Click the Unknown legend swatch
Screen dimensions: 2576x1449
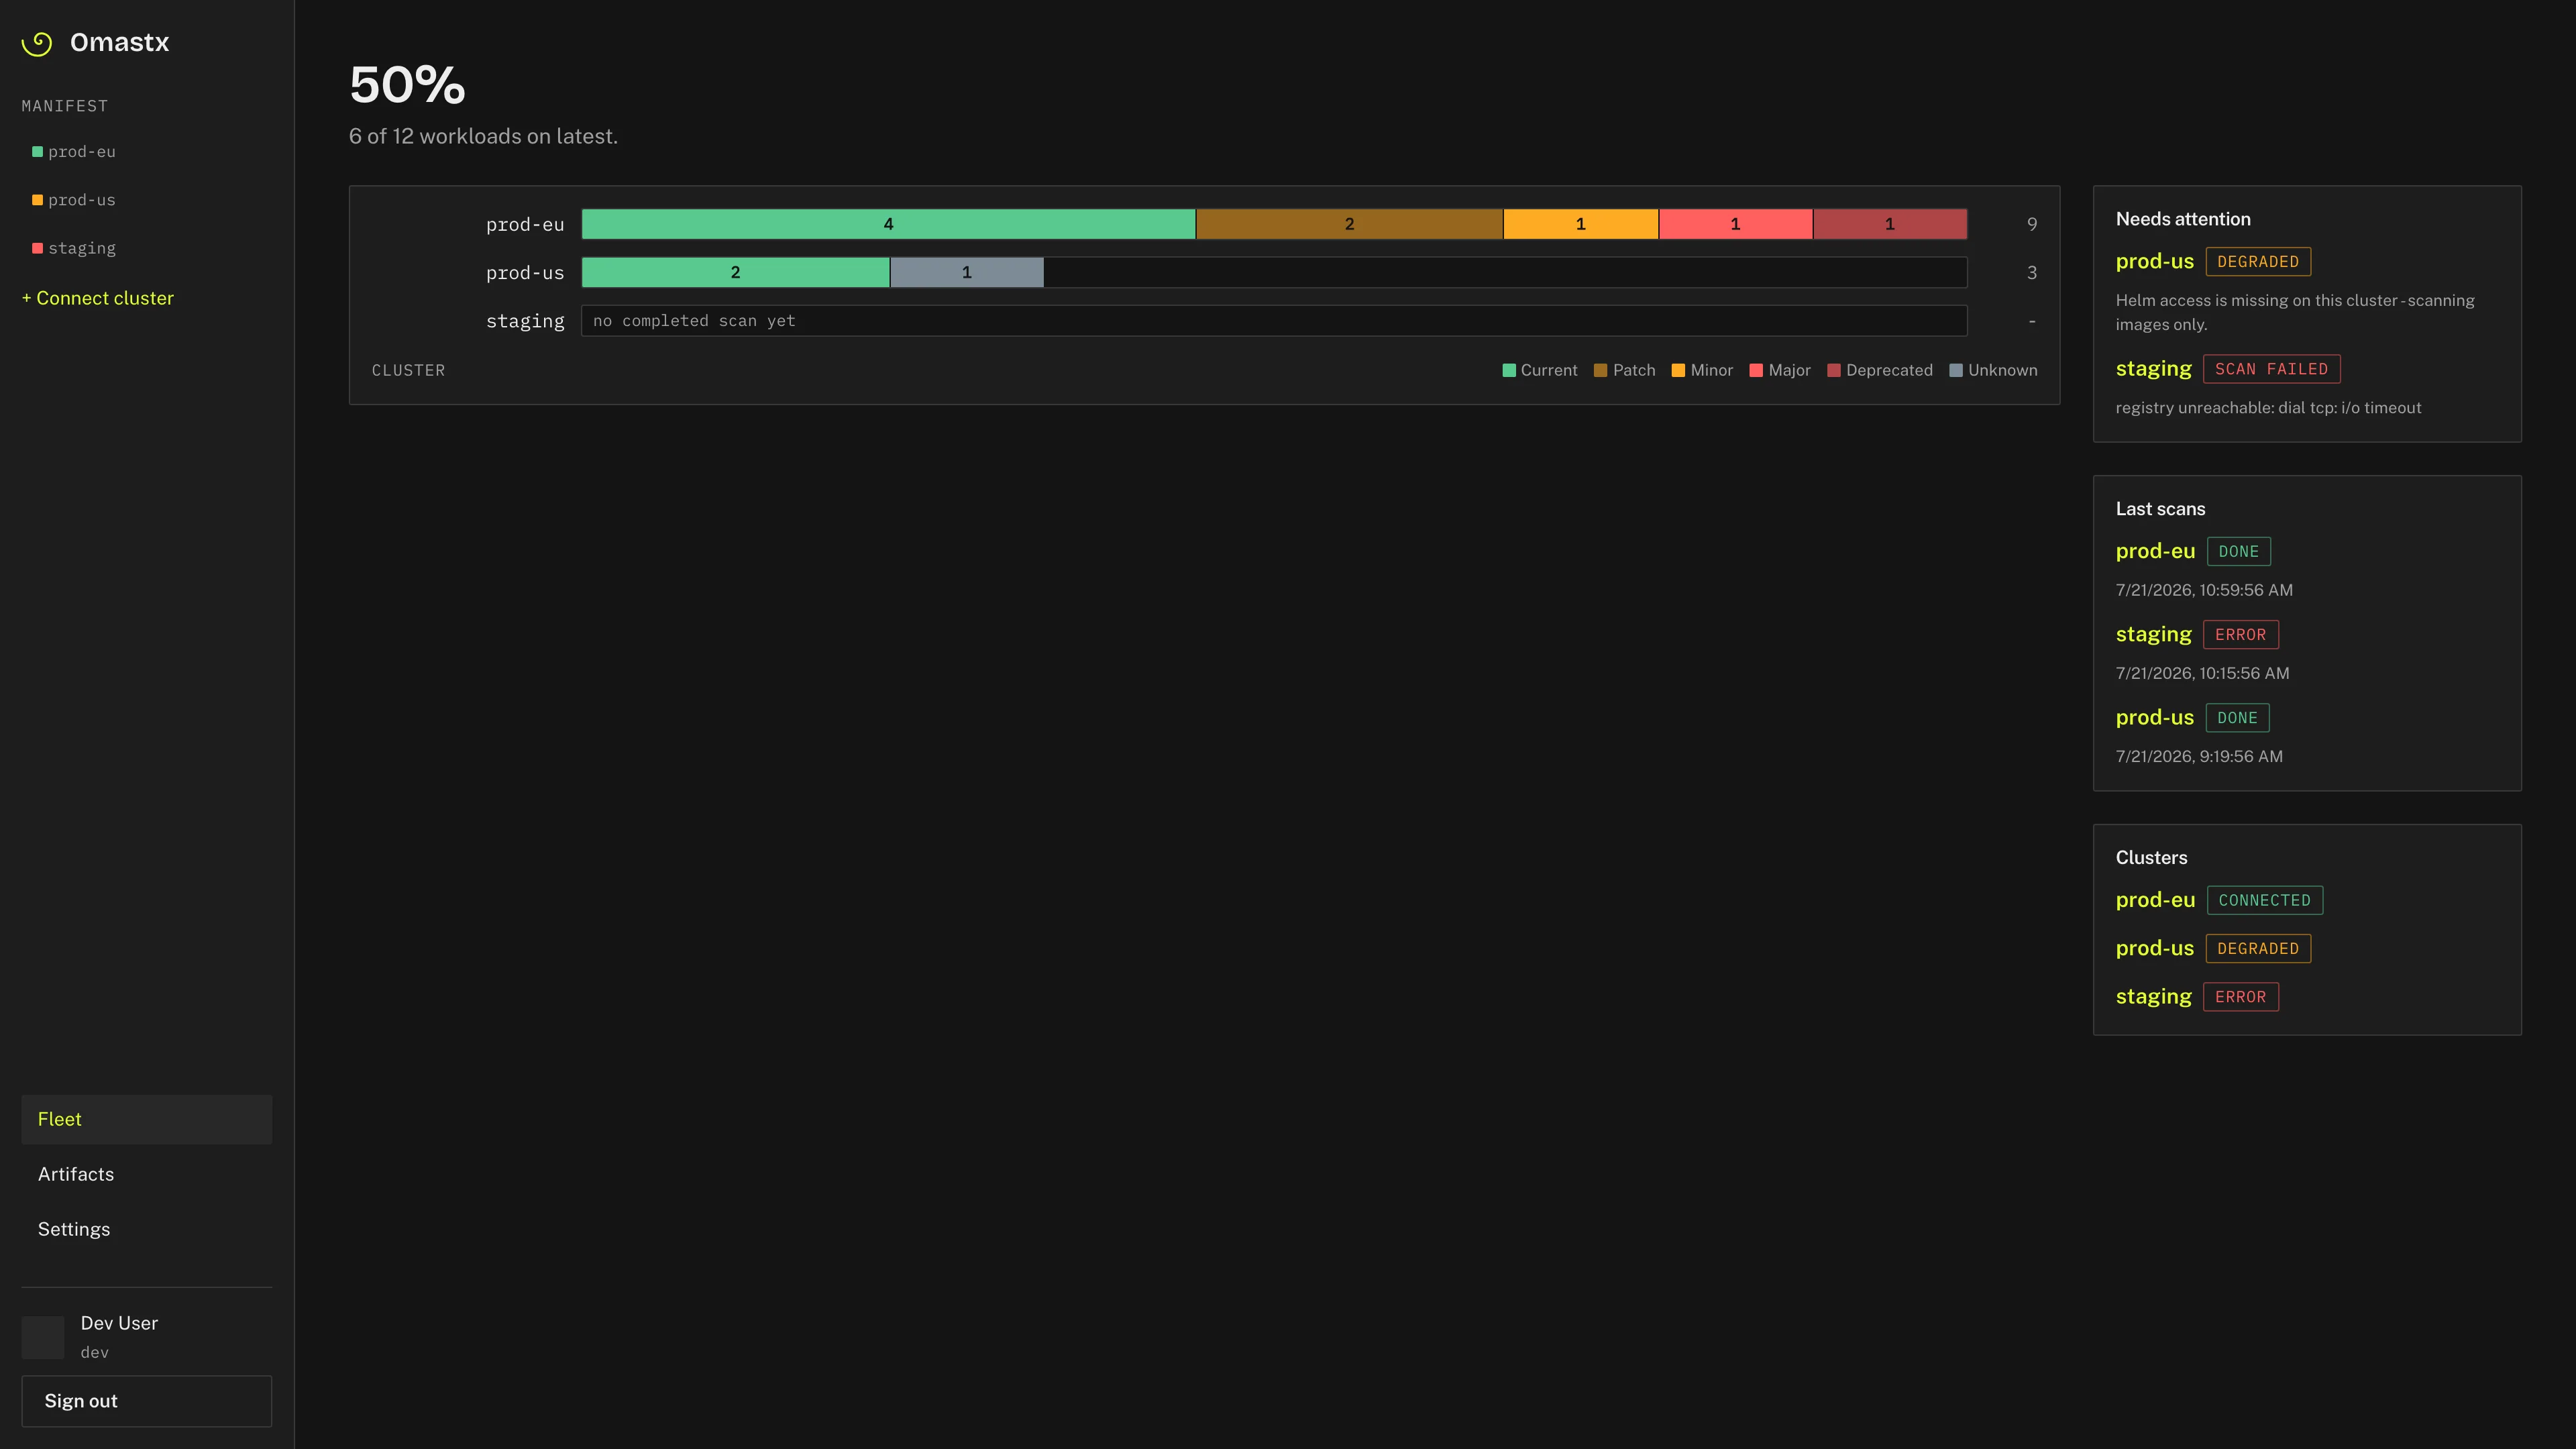tap(1956, 370)
